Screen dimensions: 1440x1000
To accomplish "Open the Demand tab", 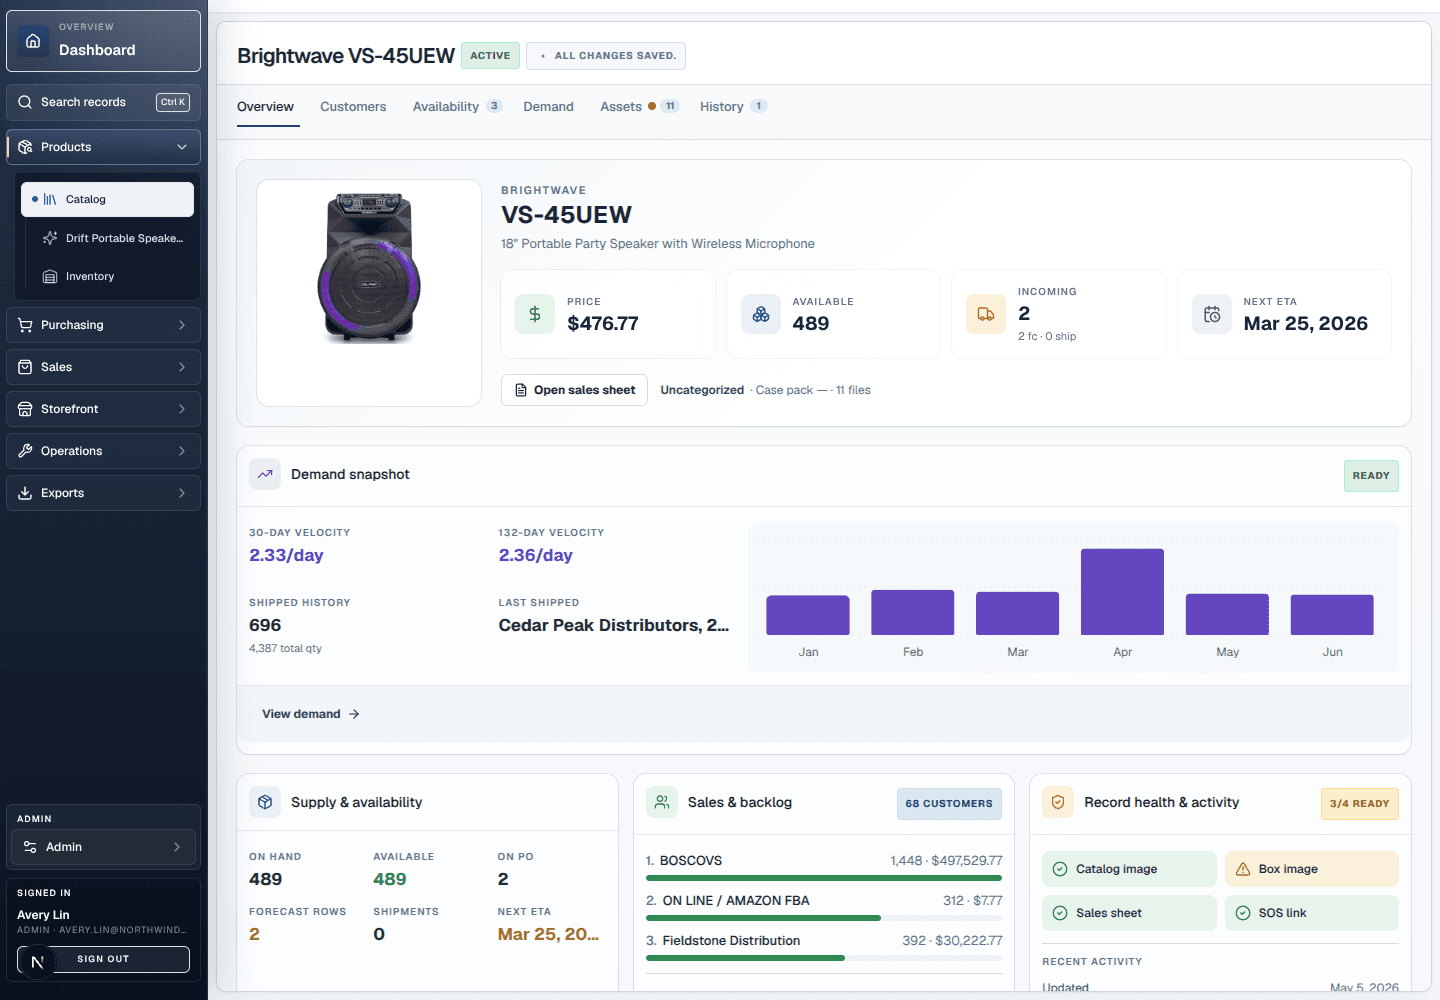I will (x=548, y=107).
